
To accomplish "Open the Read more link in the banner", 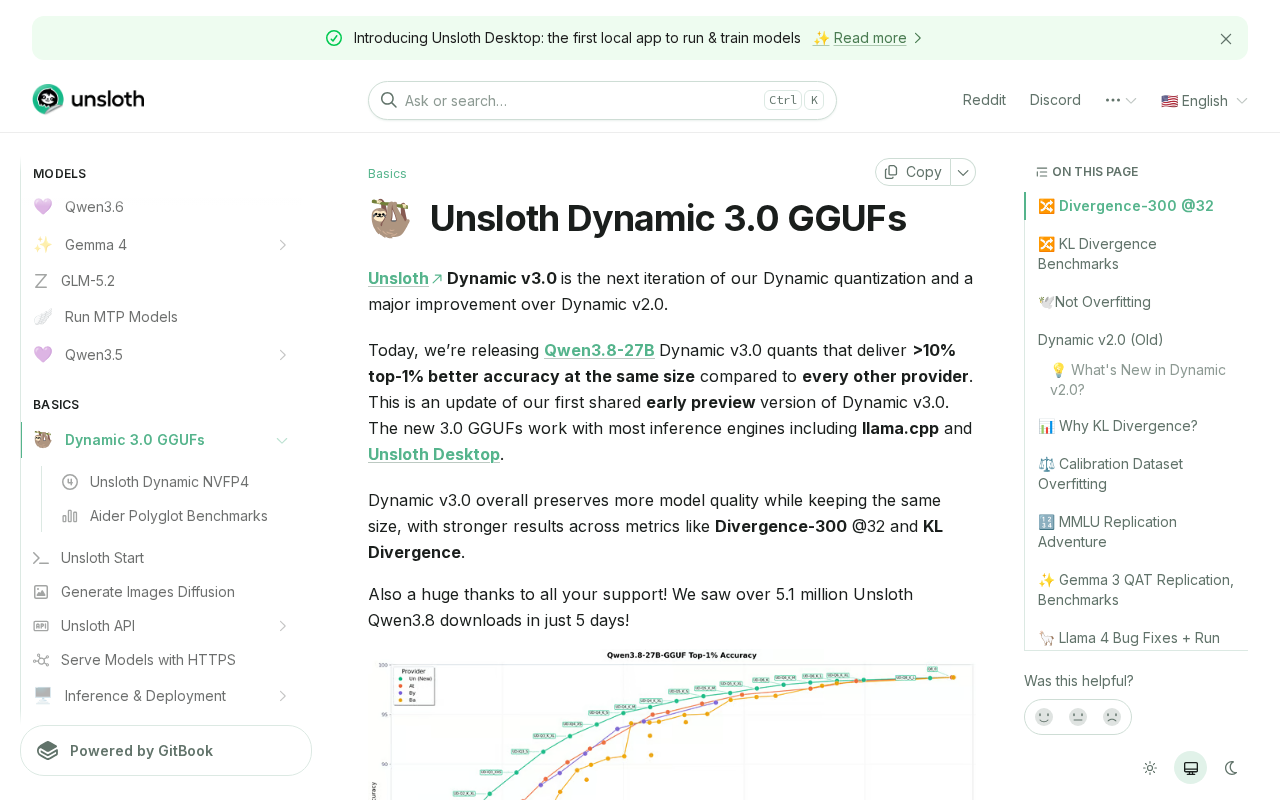I will pos(869,38).
